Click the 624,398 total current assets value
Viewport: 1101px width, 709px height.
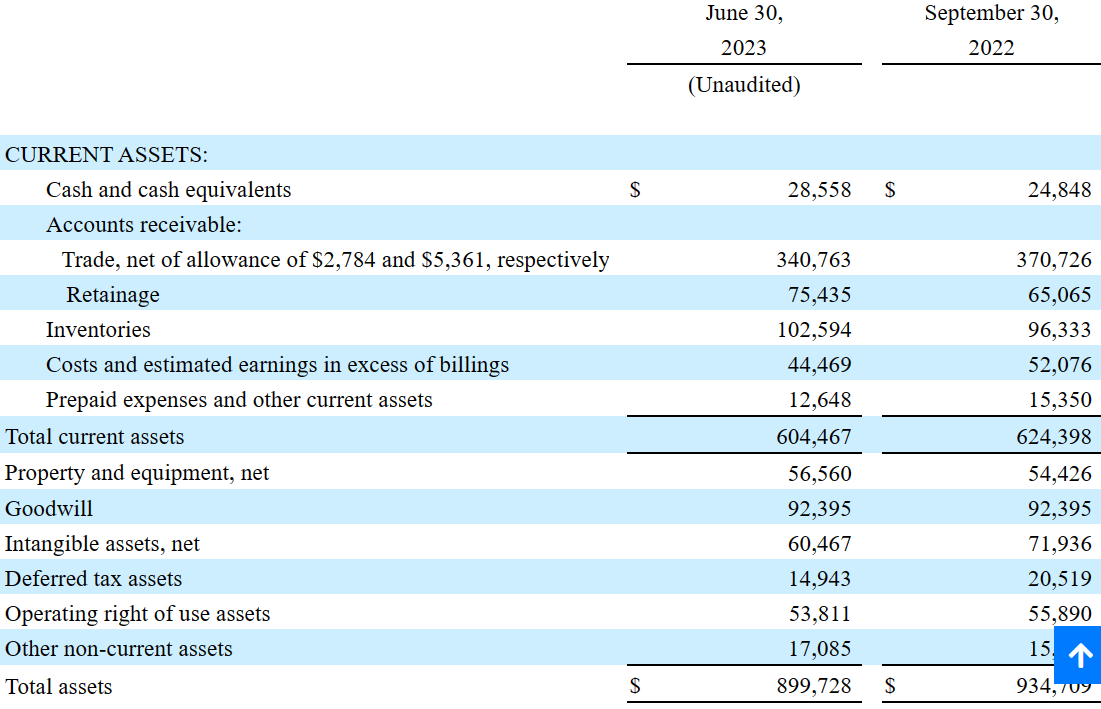click(1054, 437)
